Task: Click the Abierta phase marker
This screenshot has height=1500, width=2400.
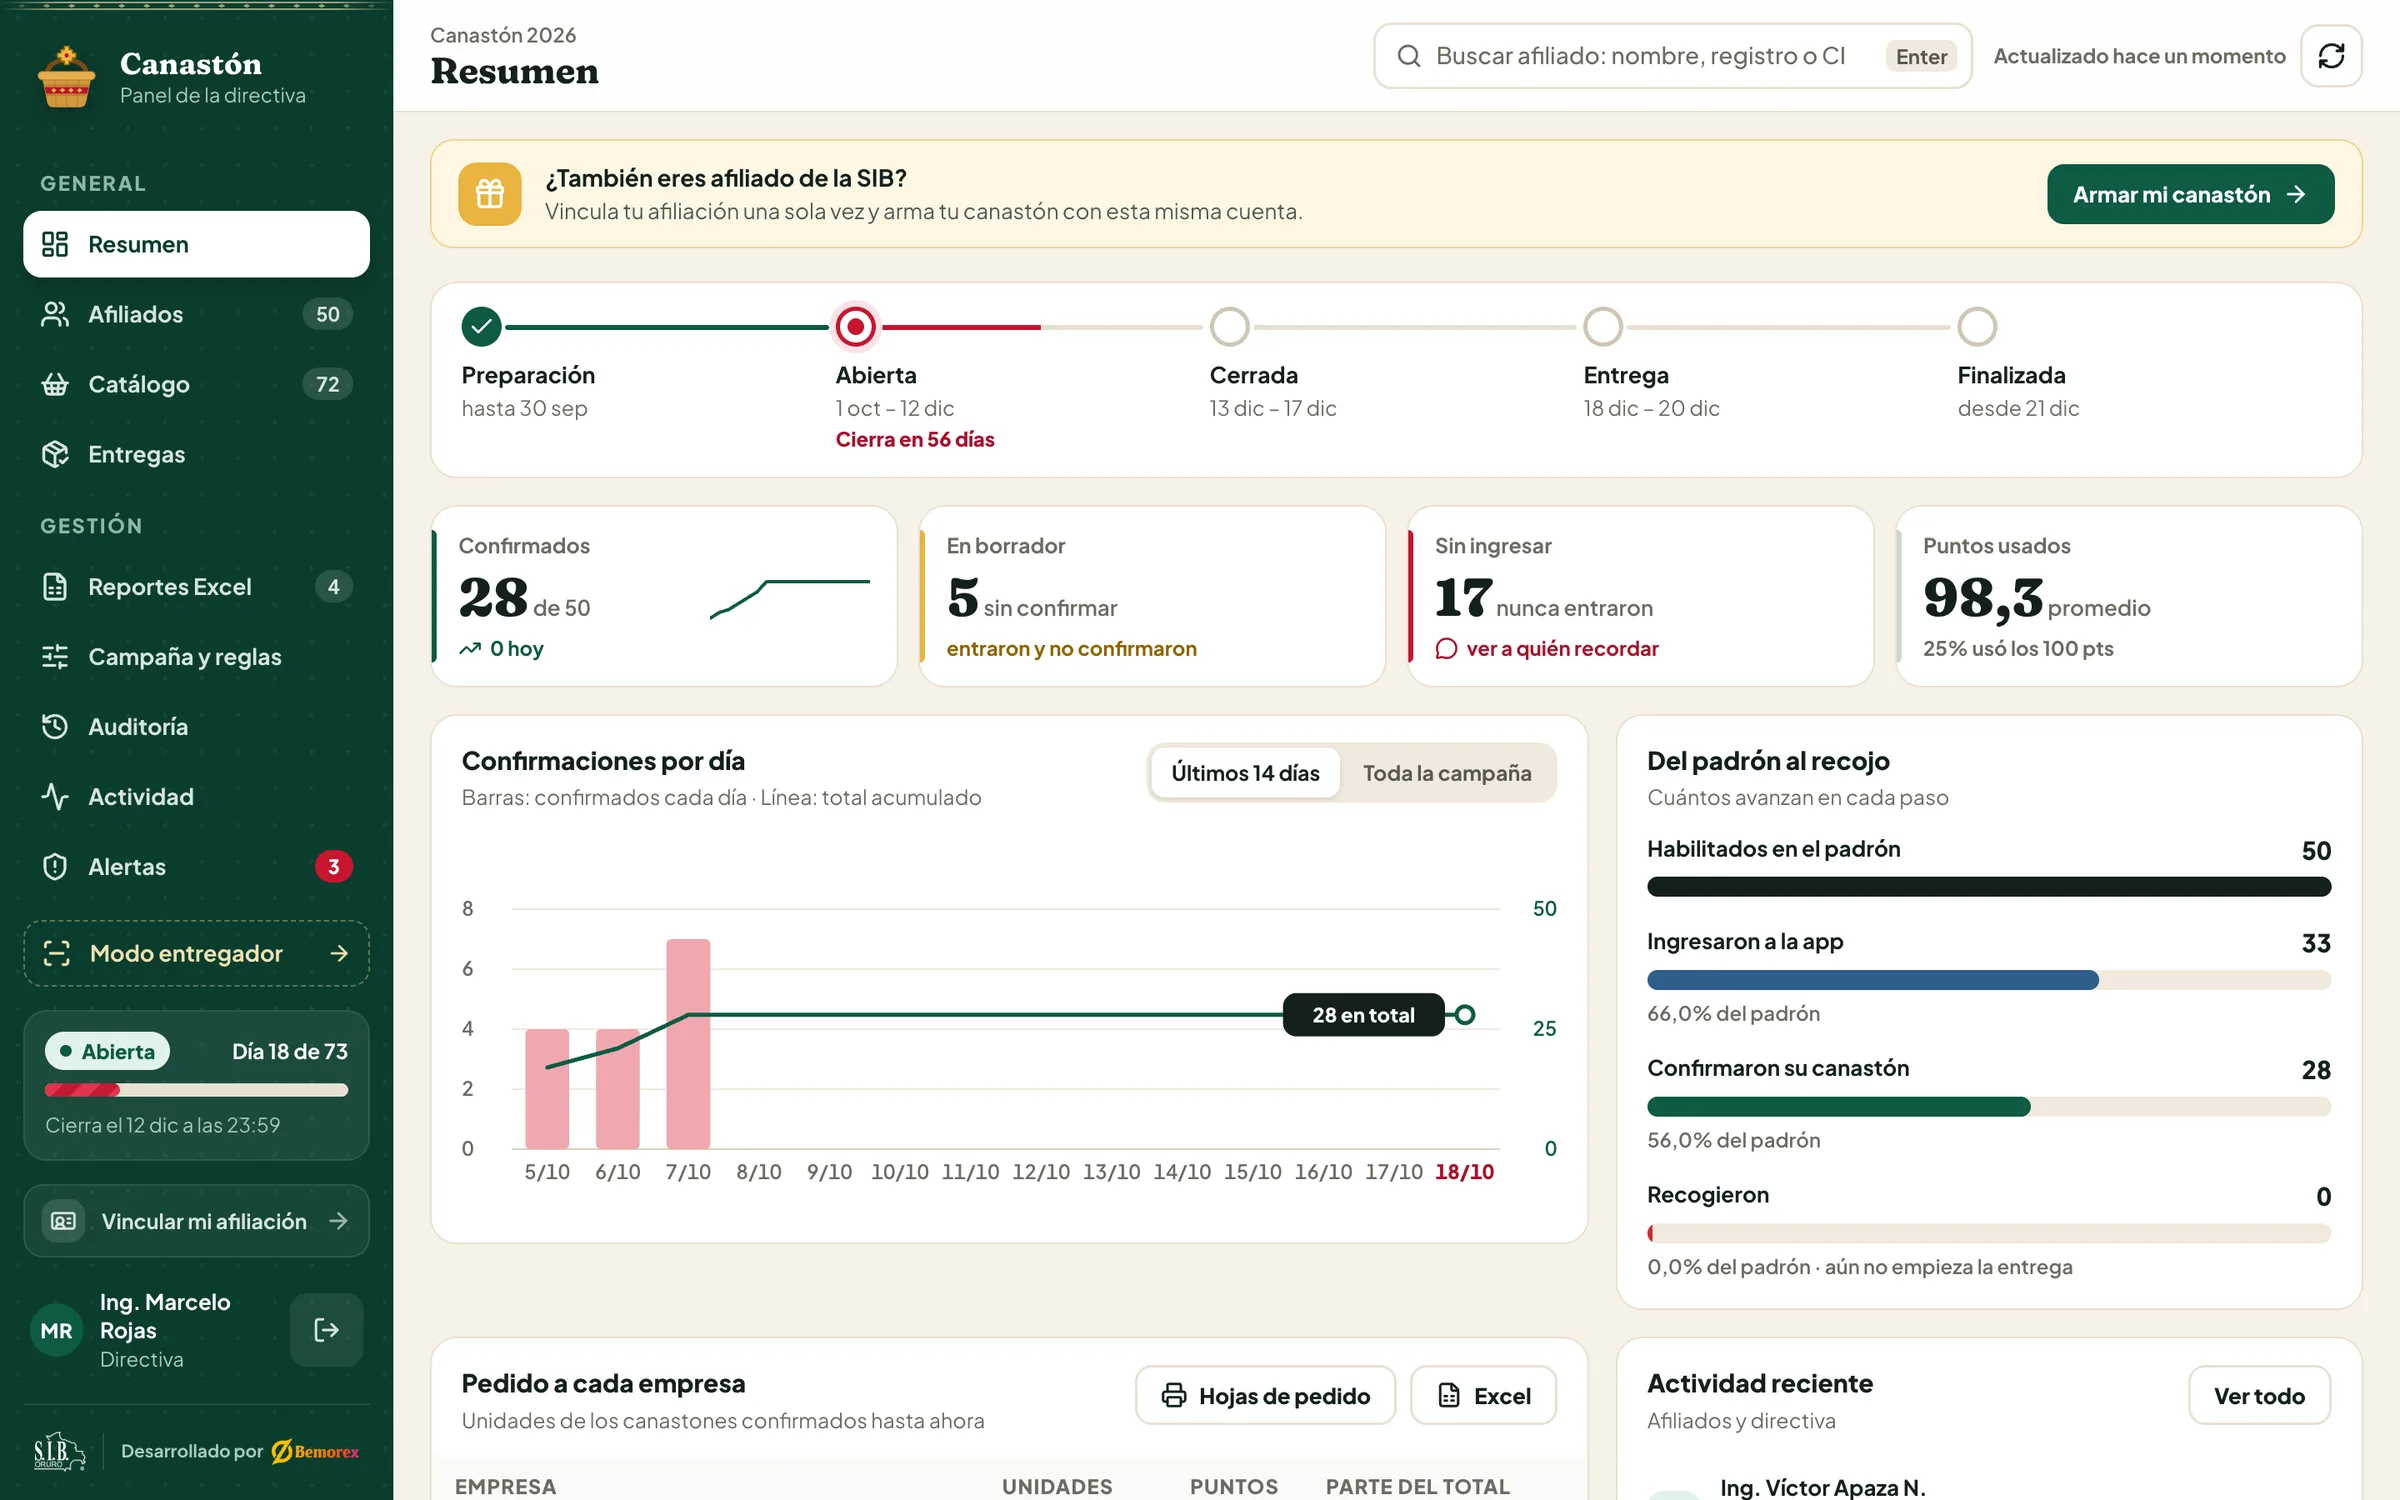Action: tap(855, 326)
